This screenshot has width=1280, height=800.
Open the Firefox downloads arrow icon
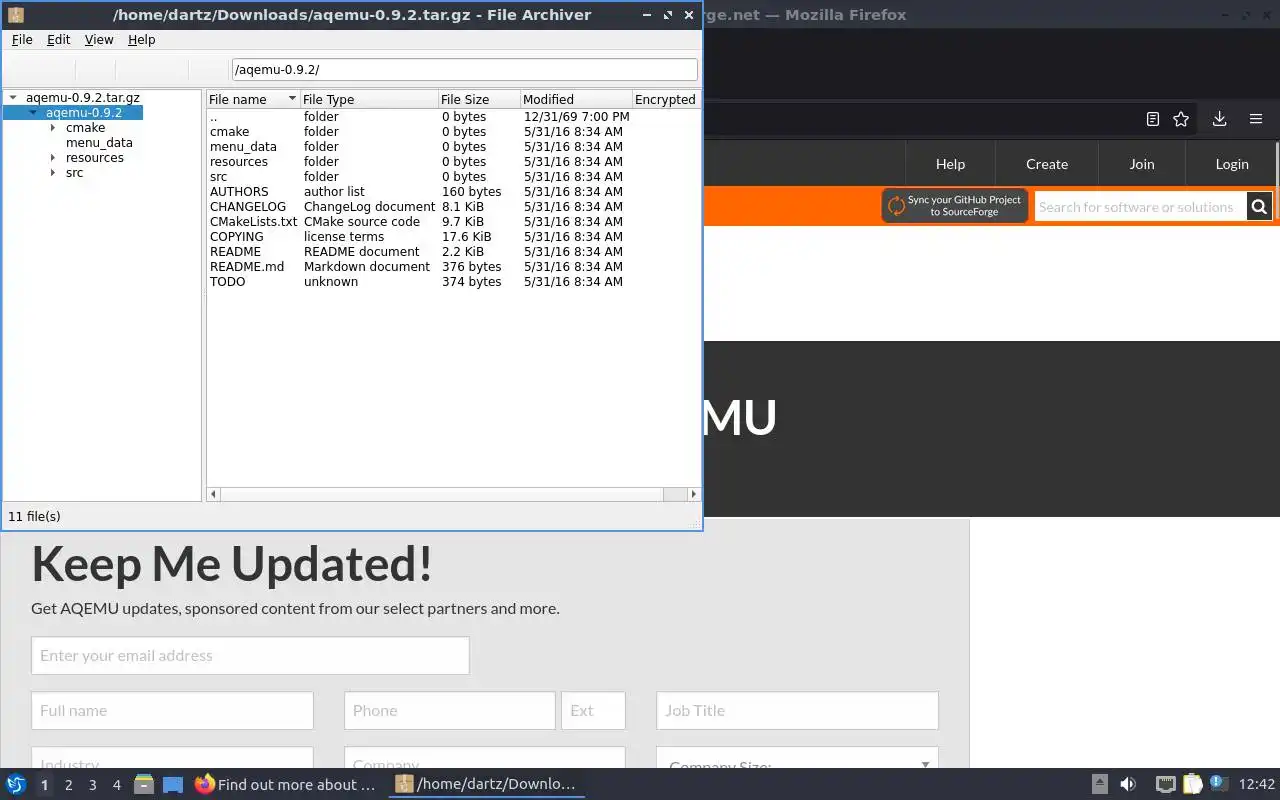[x=1219, y=119]
